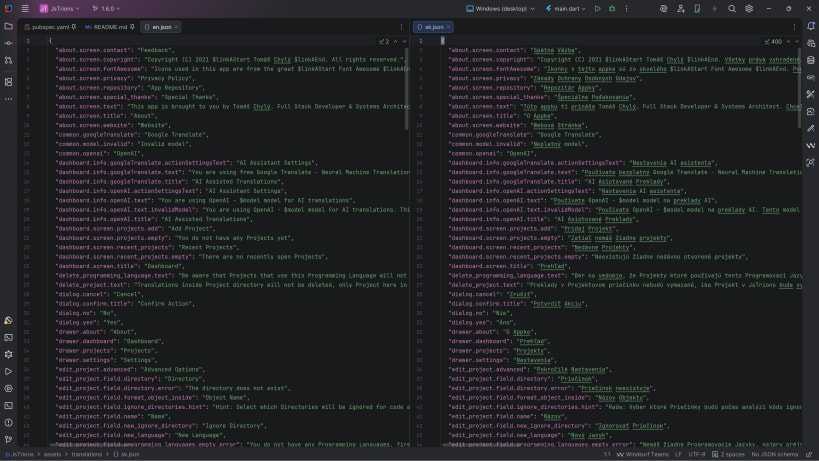
Task: Unpin the pubspec.yaml tab pin icon
Action: click(74, 27)
